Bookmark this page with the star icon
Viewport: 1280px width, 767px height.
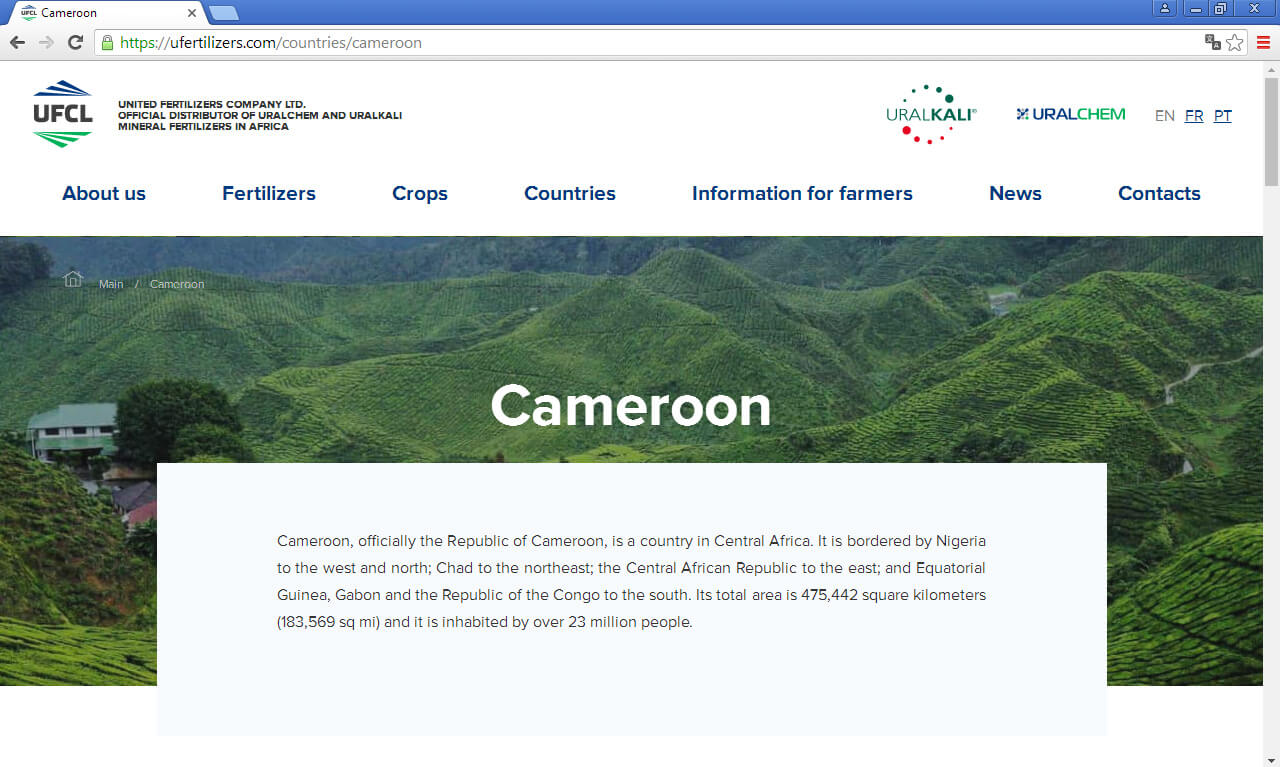(x=1235, y=43)
